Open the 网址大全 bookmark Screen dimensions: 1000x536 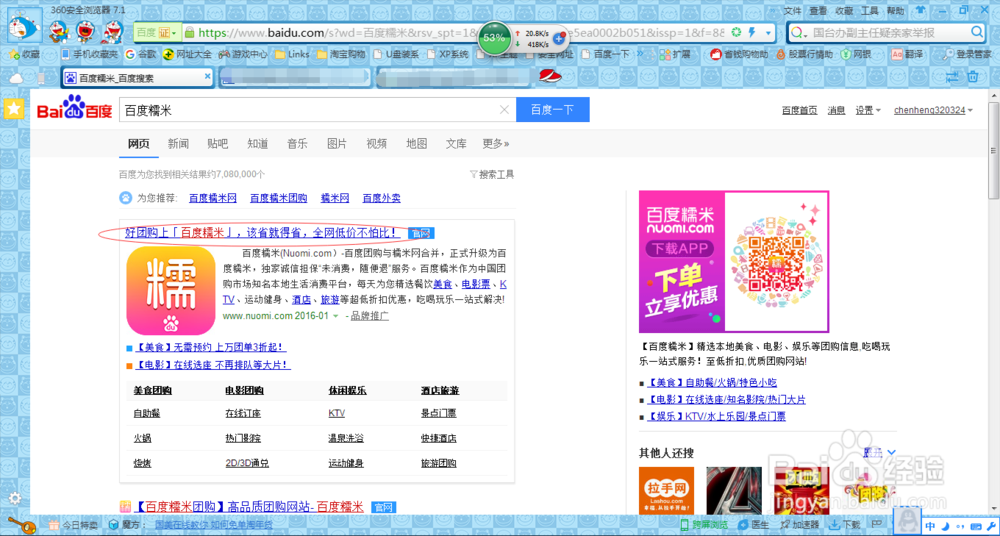tap(188, 55)
